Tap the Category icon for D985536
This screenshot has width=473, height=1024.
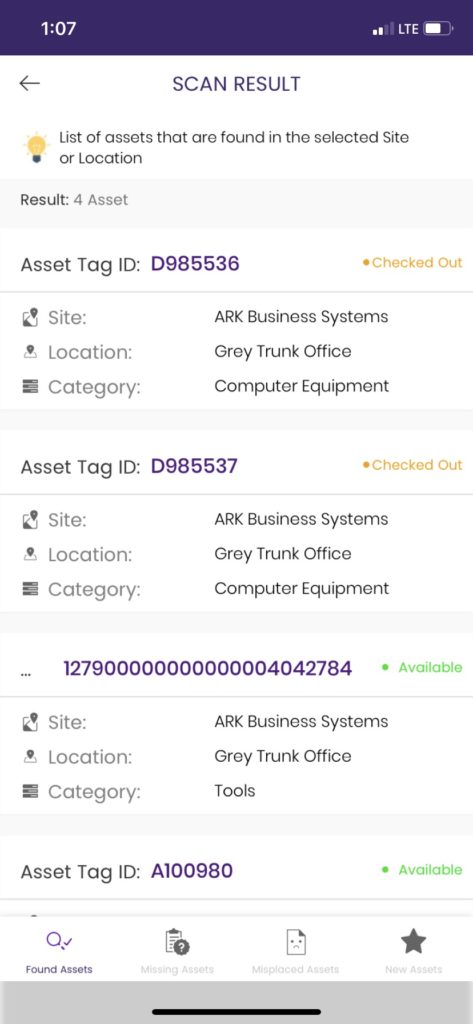pyautogui.click(x=30, y=387)
